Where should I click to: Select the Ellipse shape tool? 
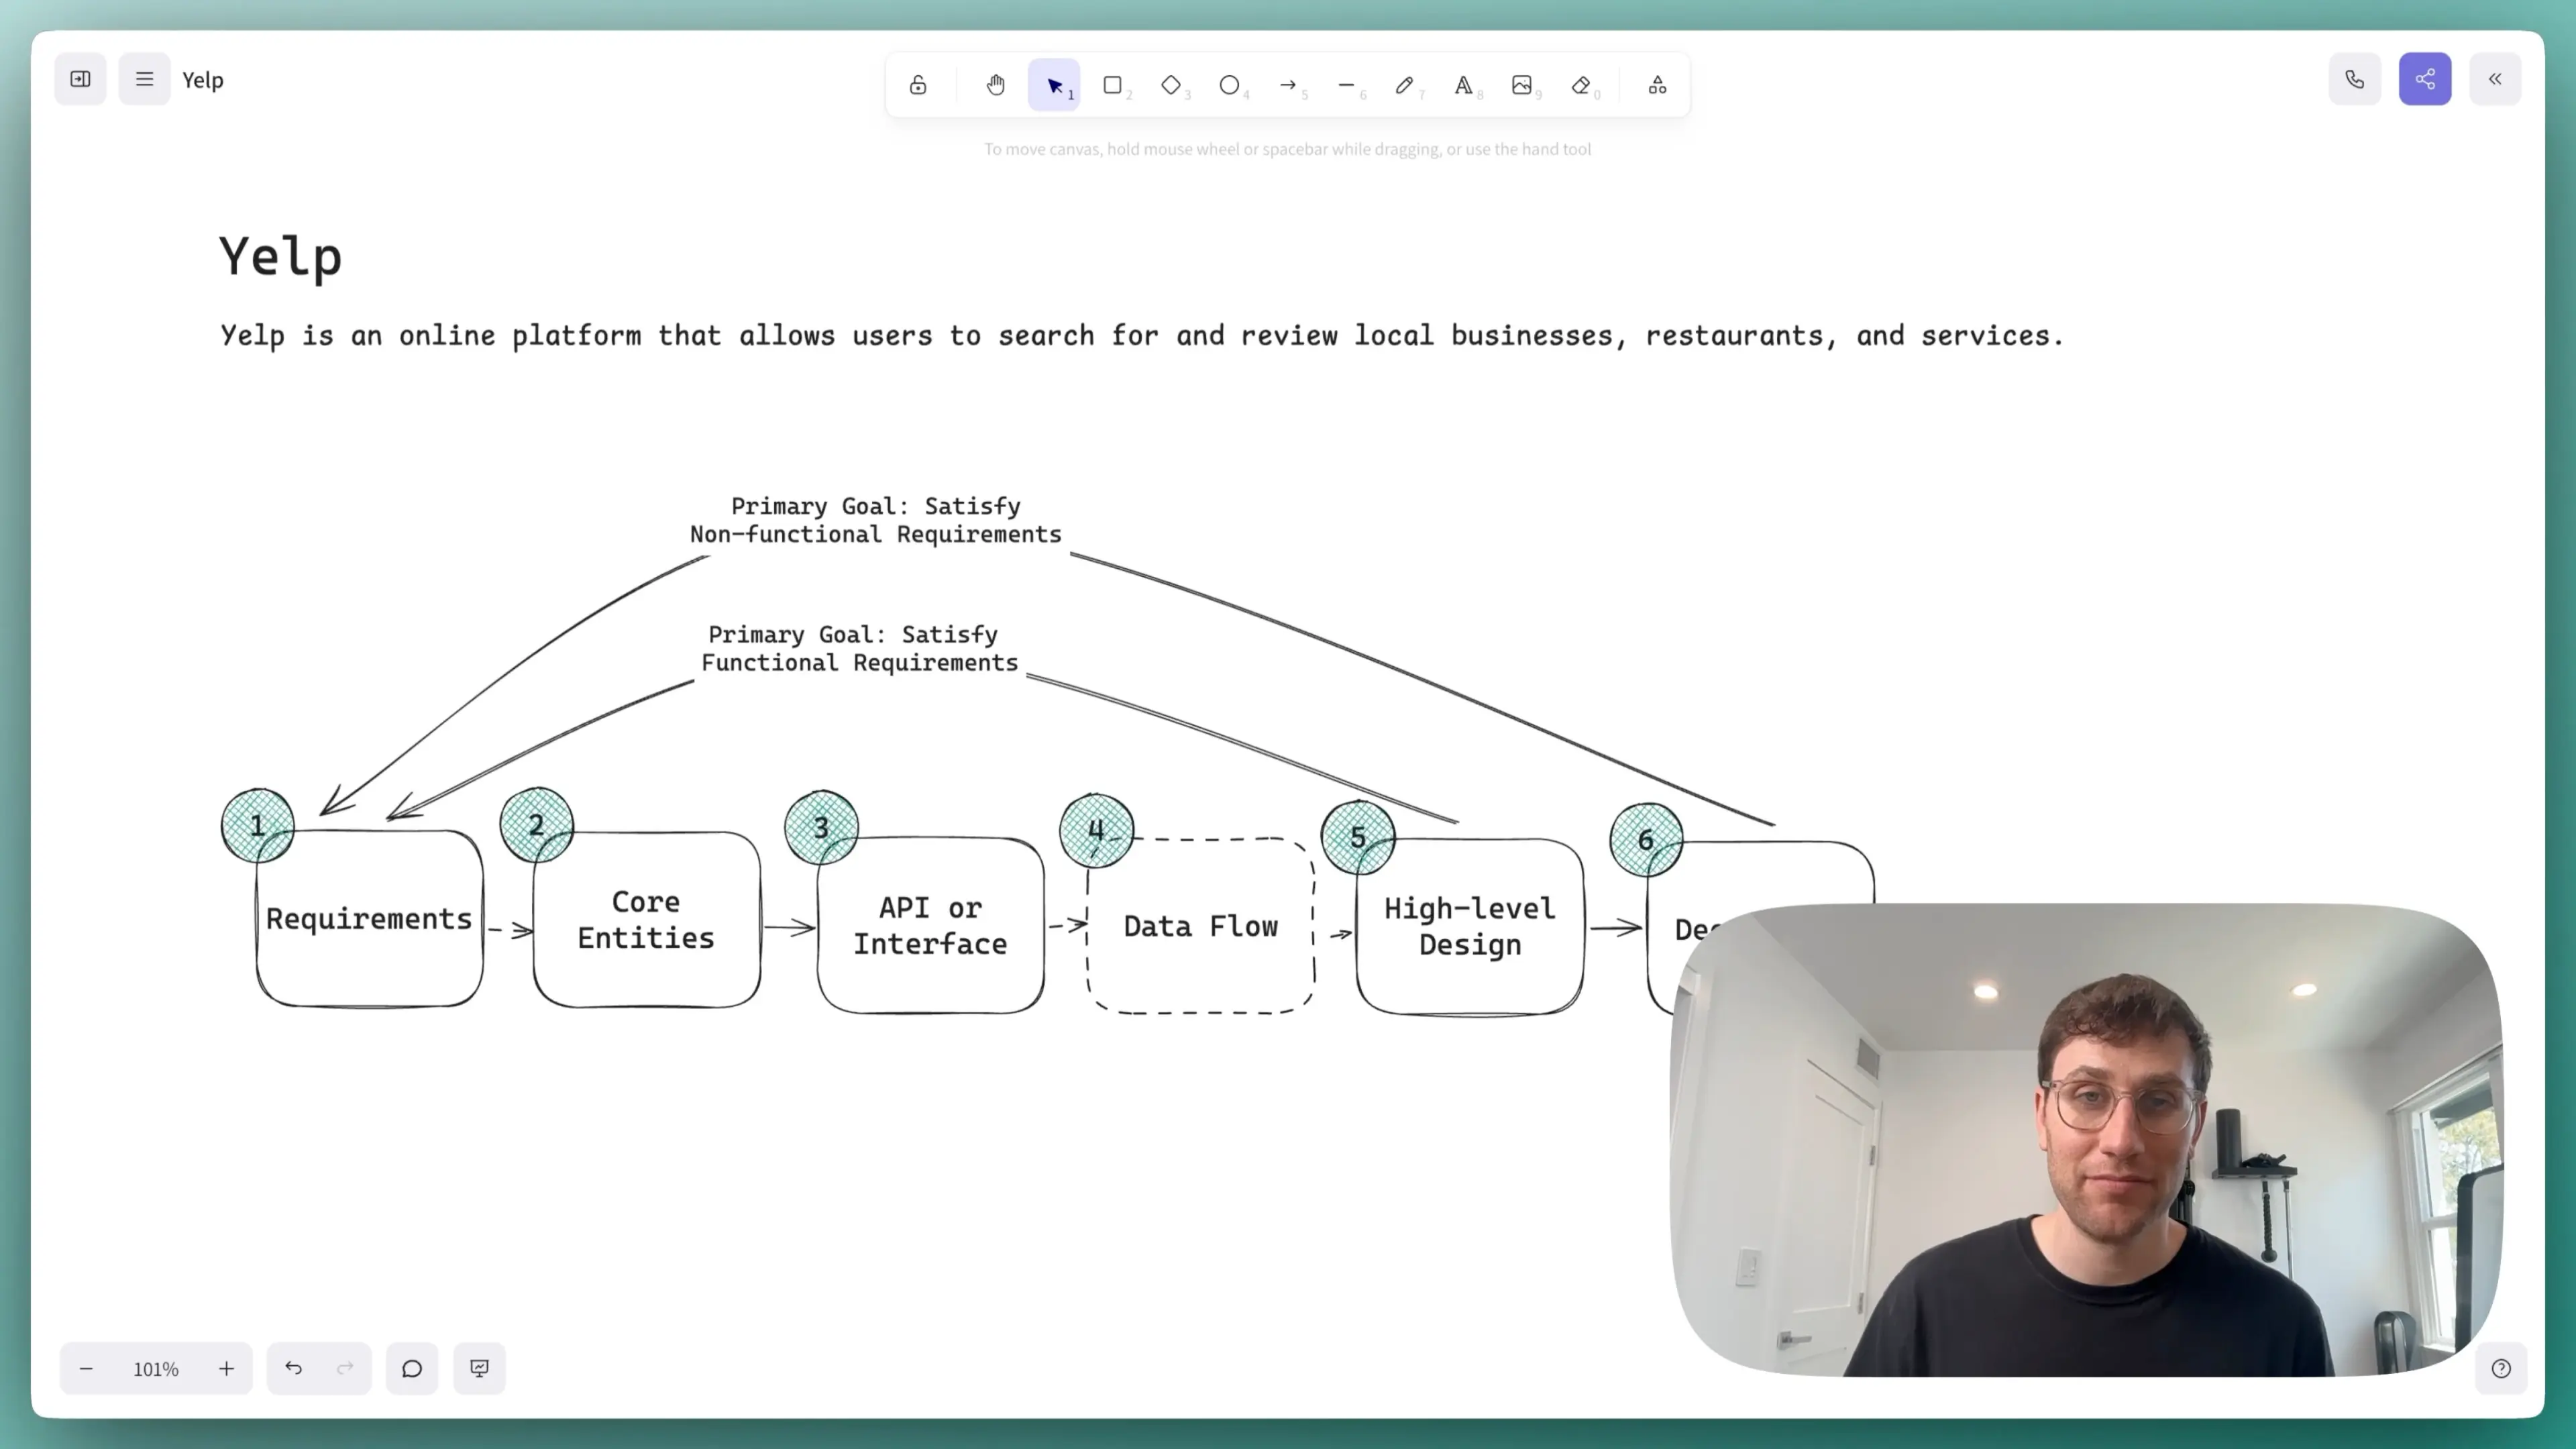click(x=1229, y=85)
